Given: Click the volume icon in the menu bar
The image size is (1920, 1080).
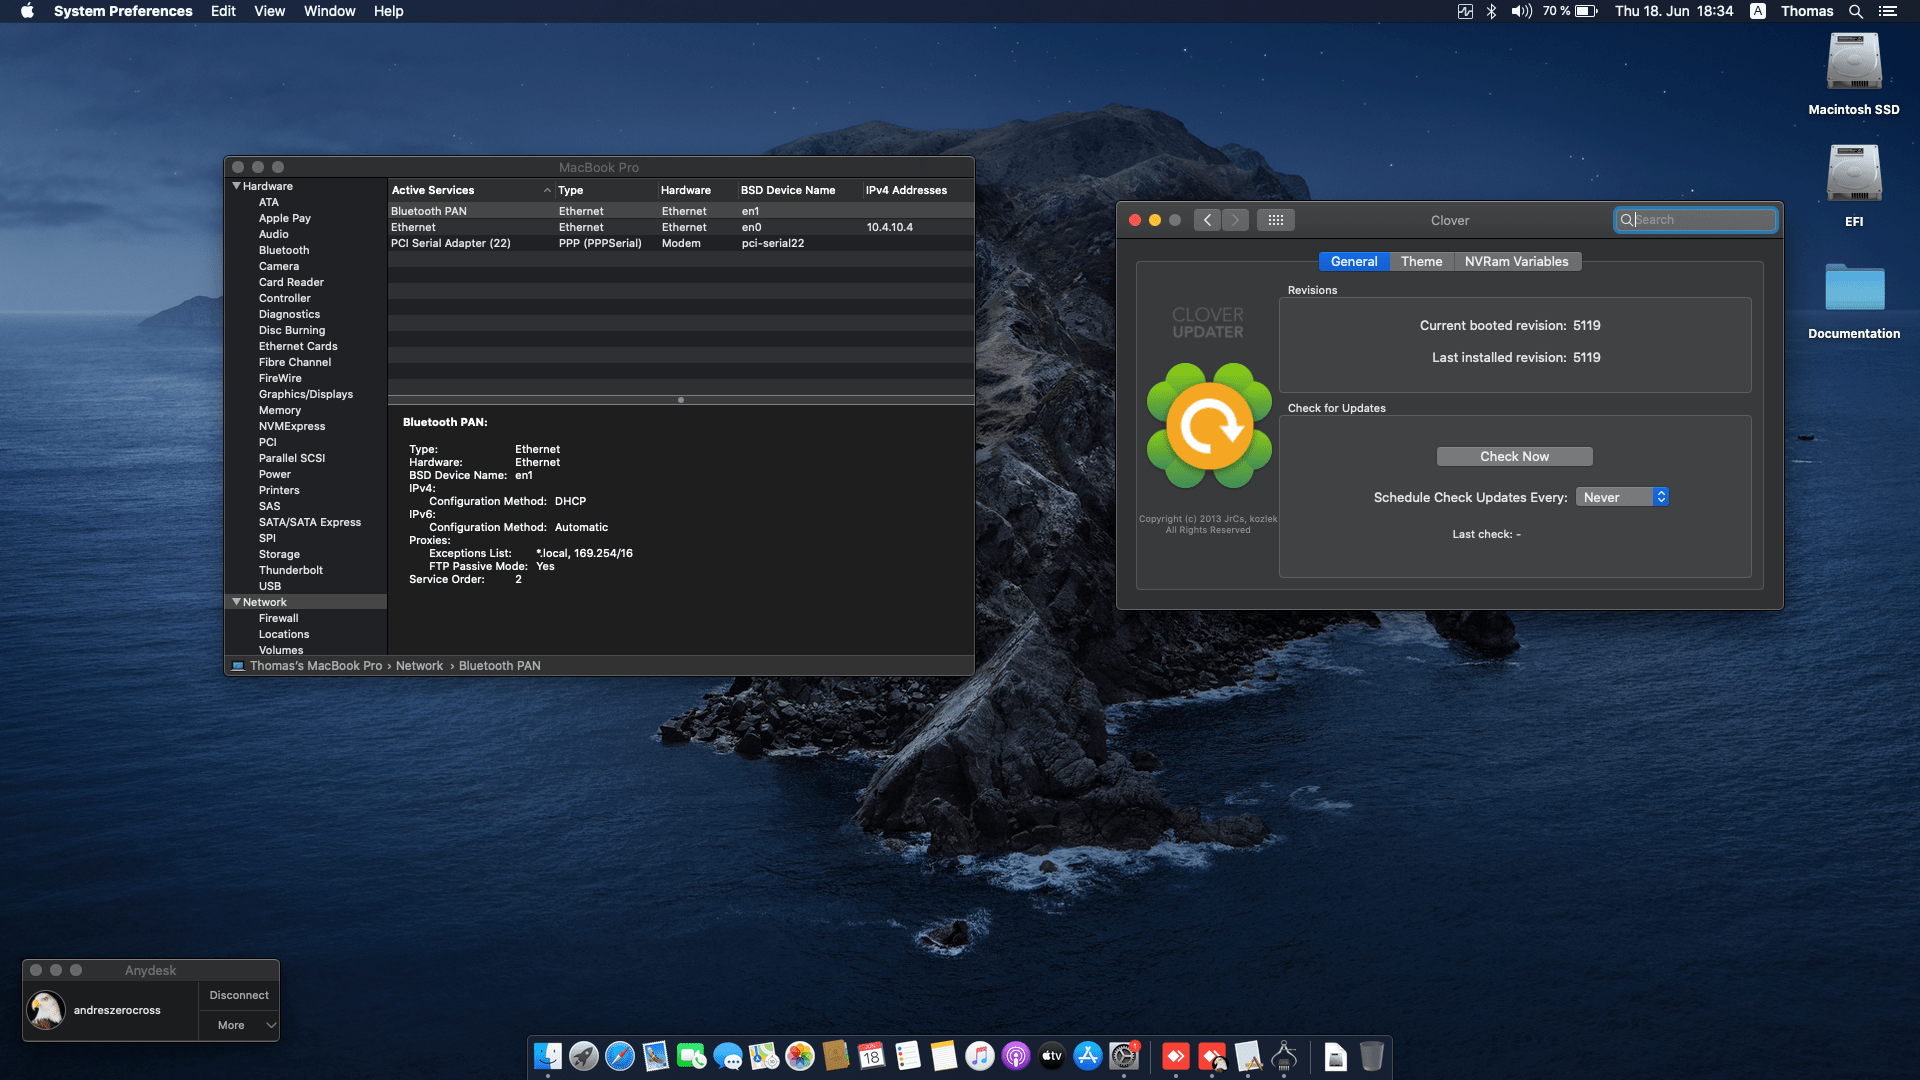Looking at the screenshot, I should pyautogui.click(x=1521, y=11).
